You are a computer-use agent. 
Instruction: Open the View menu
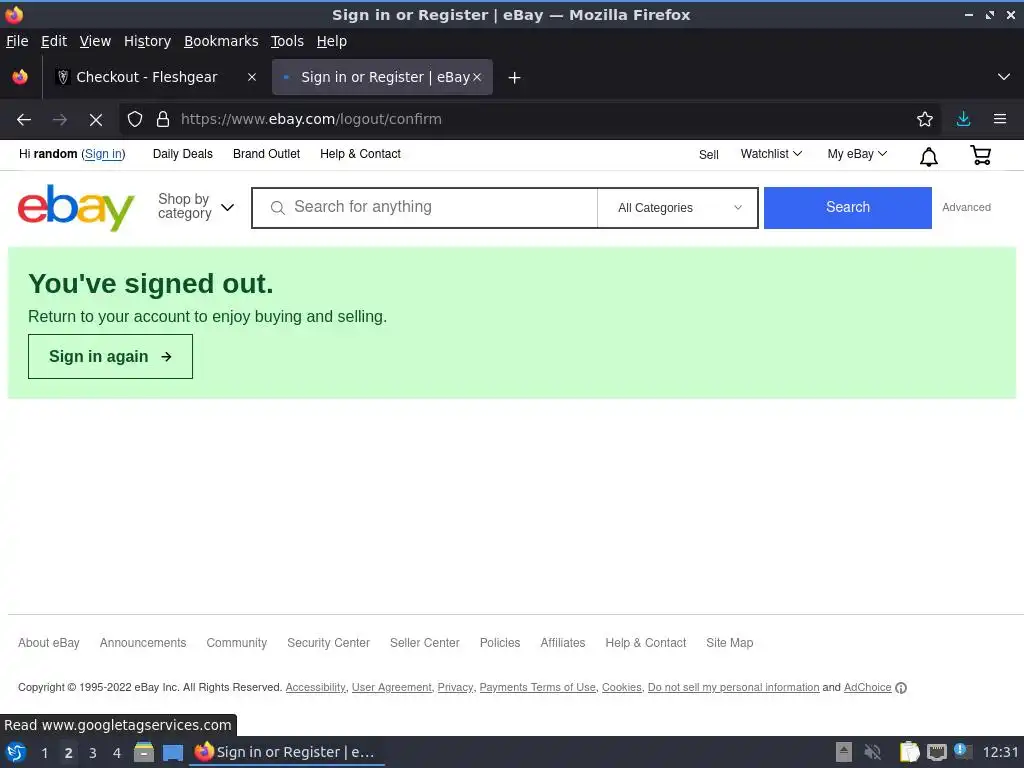(x=95, y=41)
